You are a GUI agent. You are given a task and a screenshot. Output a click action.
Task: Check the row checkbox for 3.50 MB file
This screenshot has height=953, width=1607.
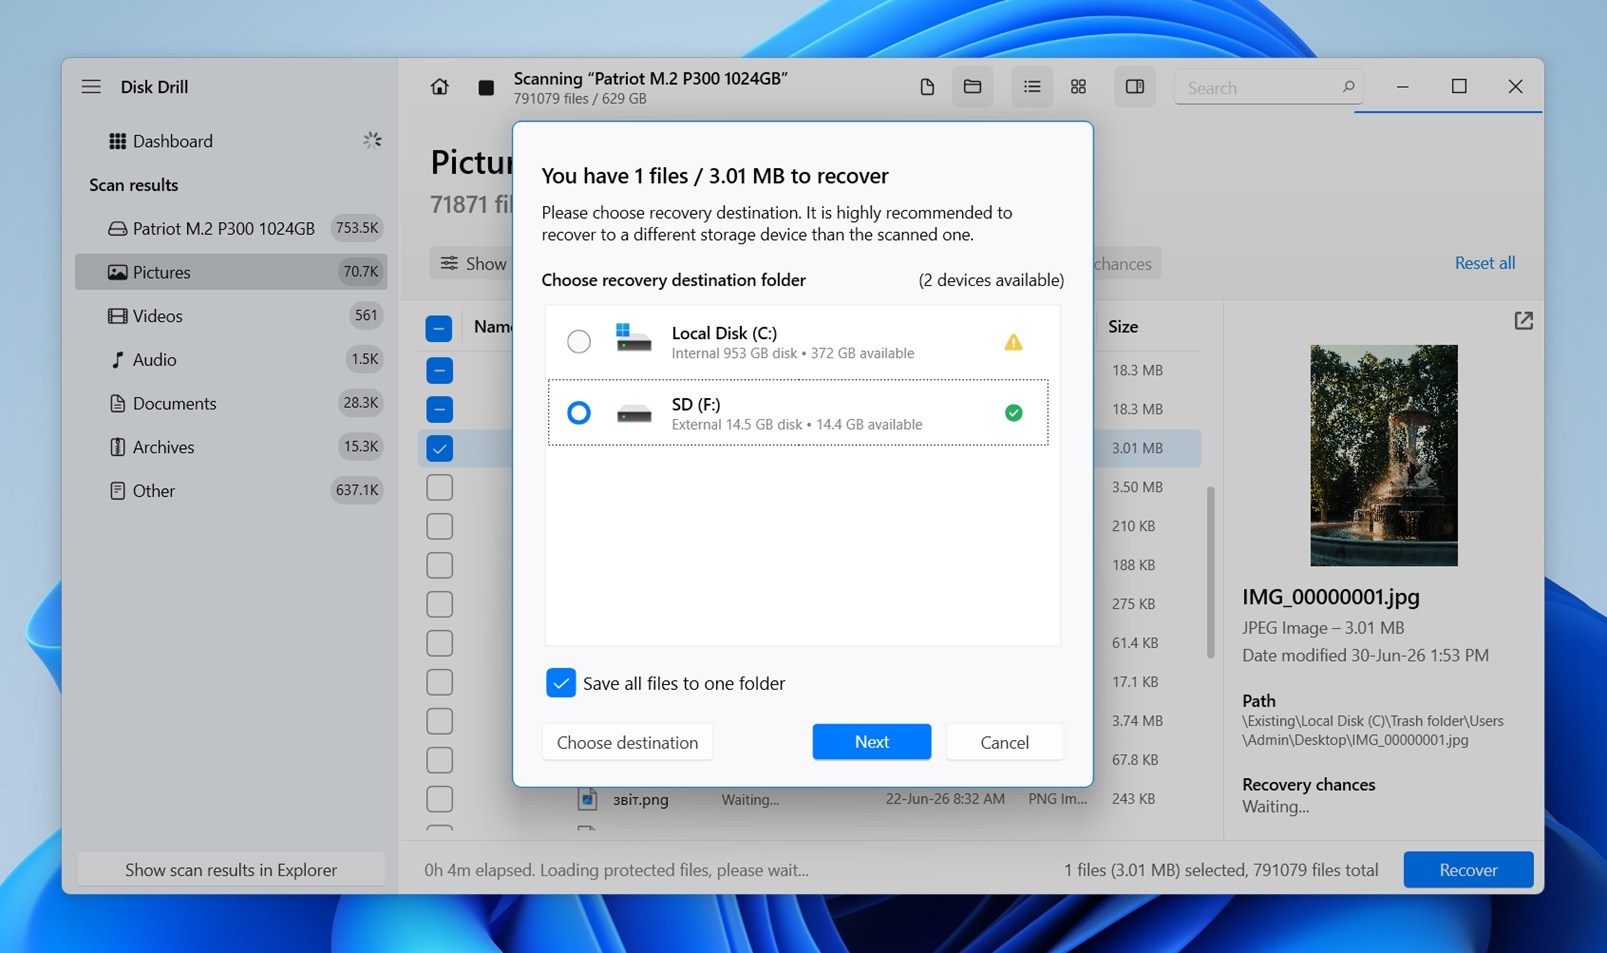click(439, 487)
